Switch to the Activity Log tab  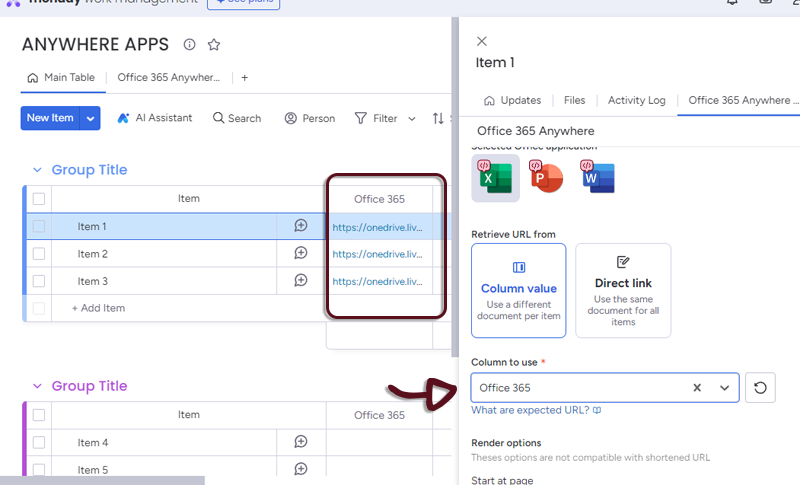point(636,101)
